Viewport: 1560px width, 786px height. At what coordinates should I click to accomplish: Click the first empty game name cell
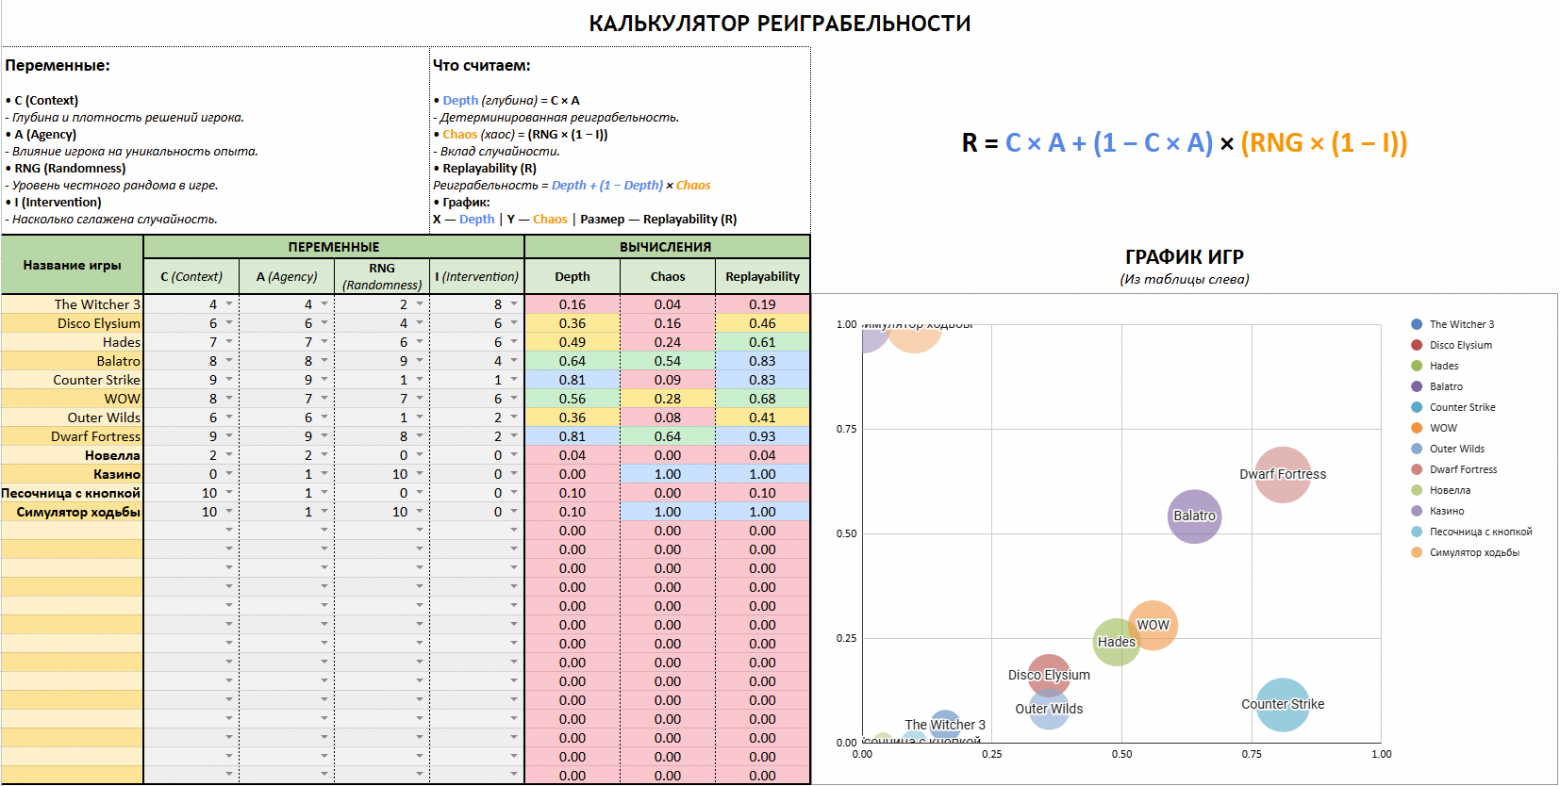pyautogui.click(x=72, y=530)
